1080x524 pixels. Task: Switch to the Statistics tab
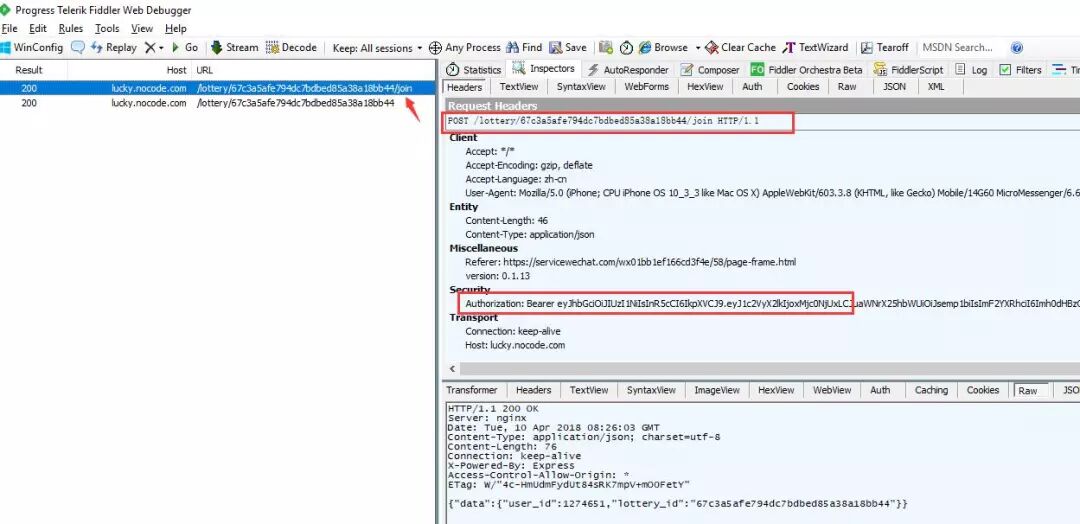[474, 70]
